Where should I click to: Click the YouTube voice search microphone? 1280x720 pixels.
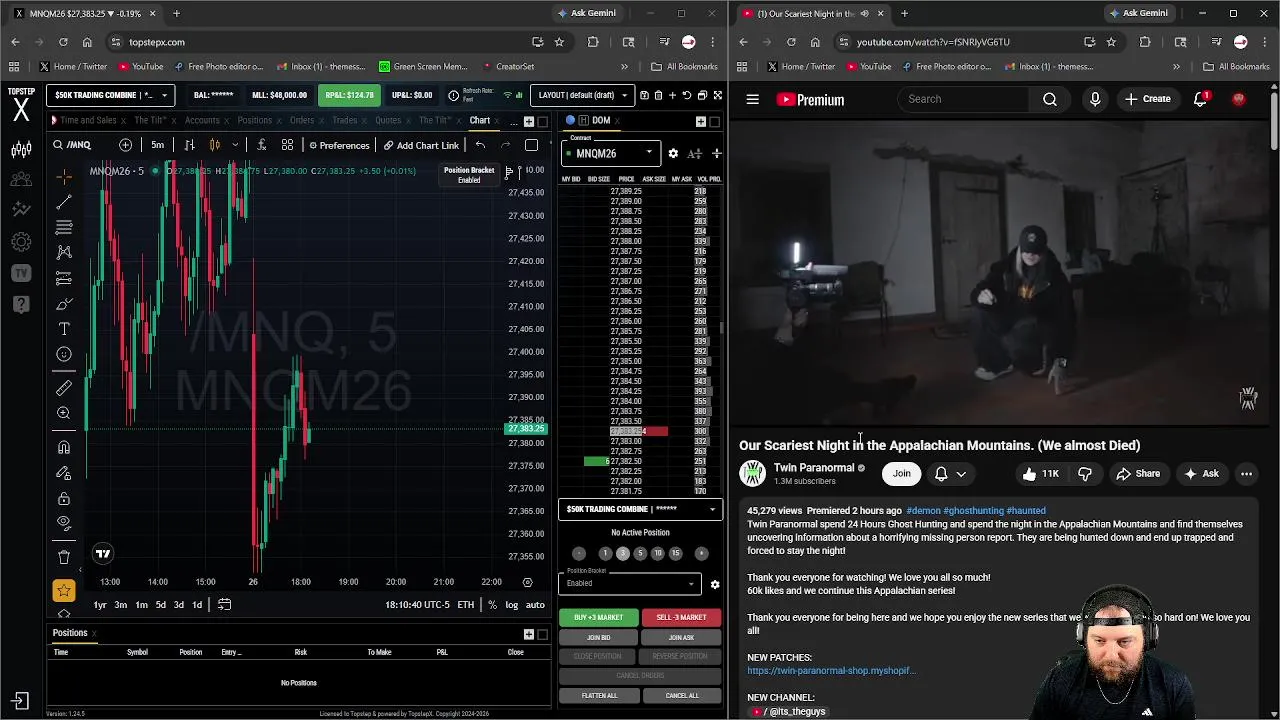coord(1095,99)
